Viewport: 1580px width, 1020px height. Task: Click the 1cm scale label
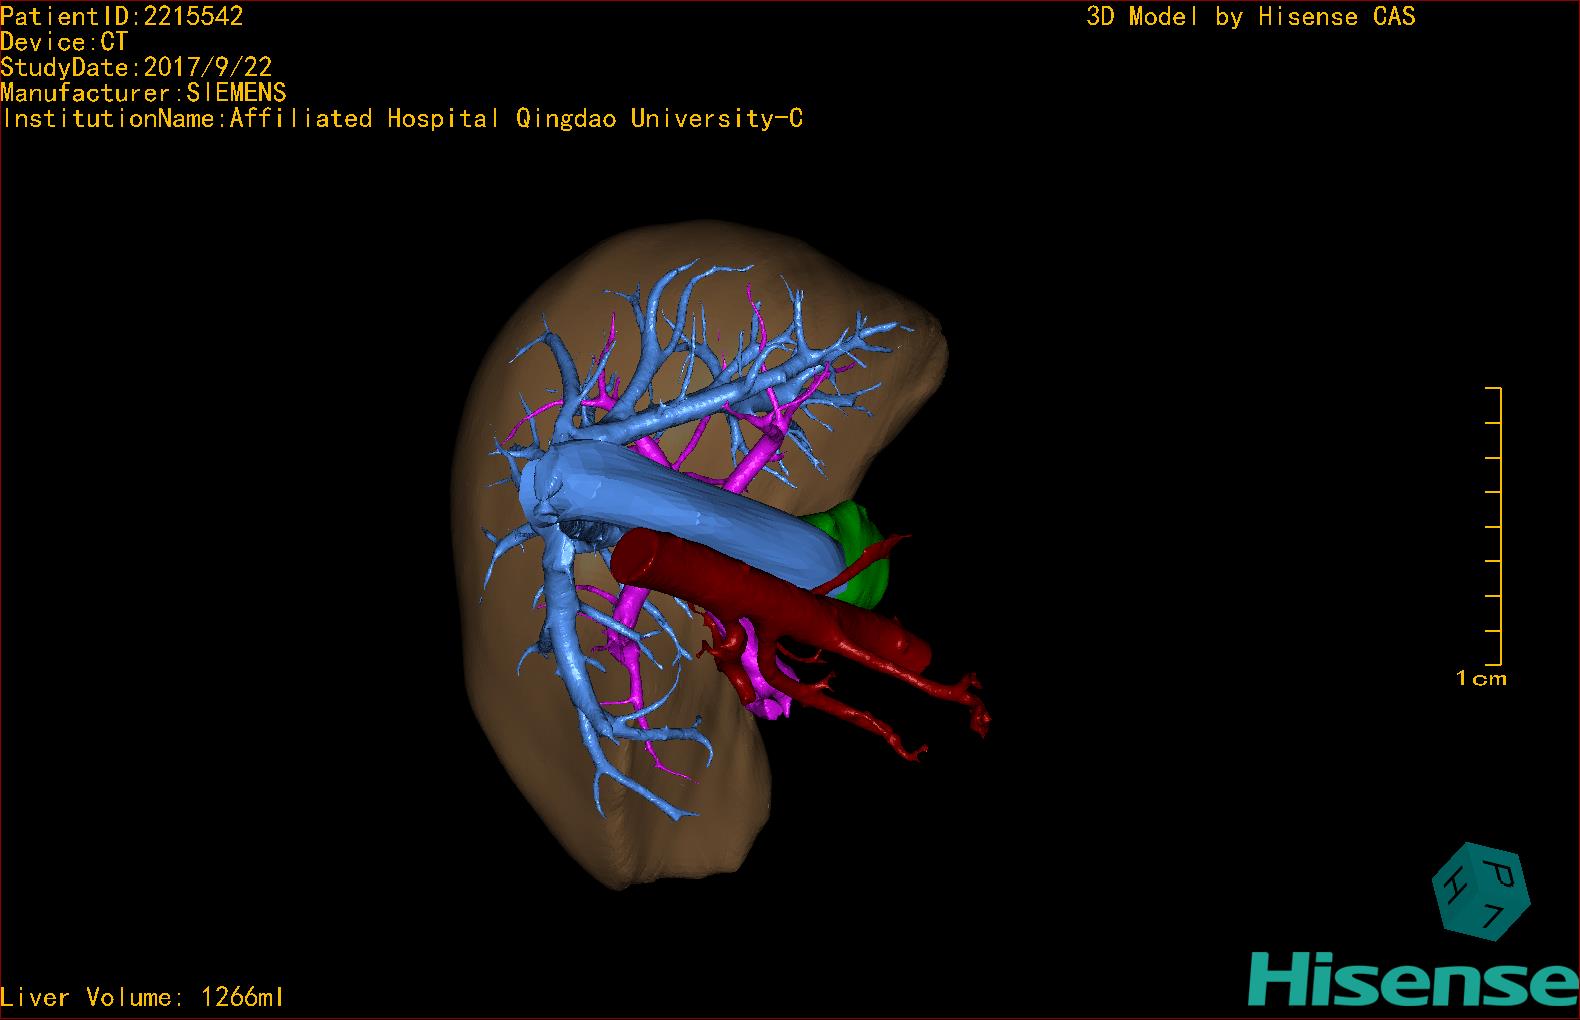click(x=1481, y=679)
